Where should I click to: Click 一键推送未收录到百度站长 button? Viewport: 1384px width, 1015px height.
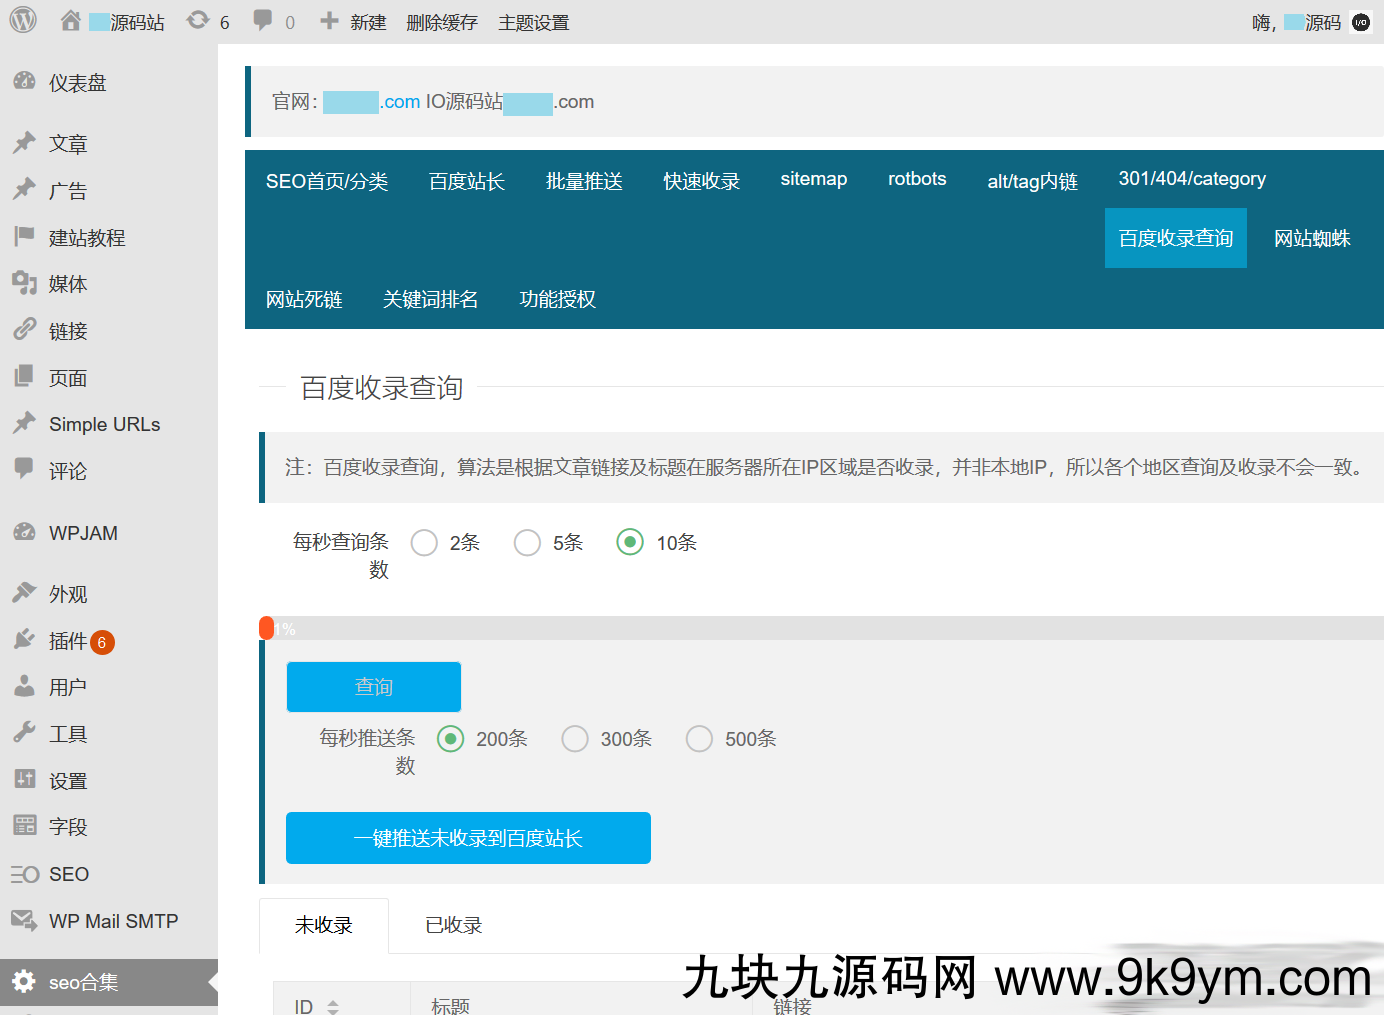[468, 838]
